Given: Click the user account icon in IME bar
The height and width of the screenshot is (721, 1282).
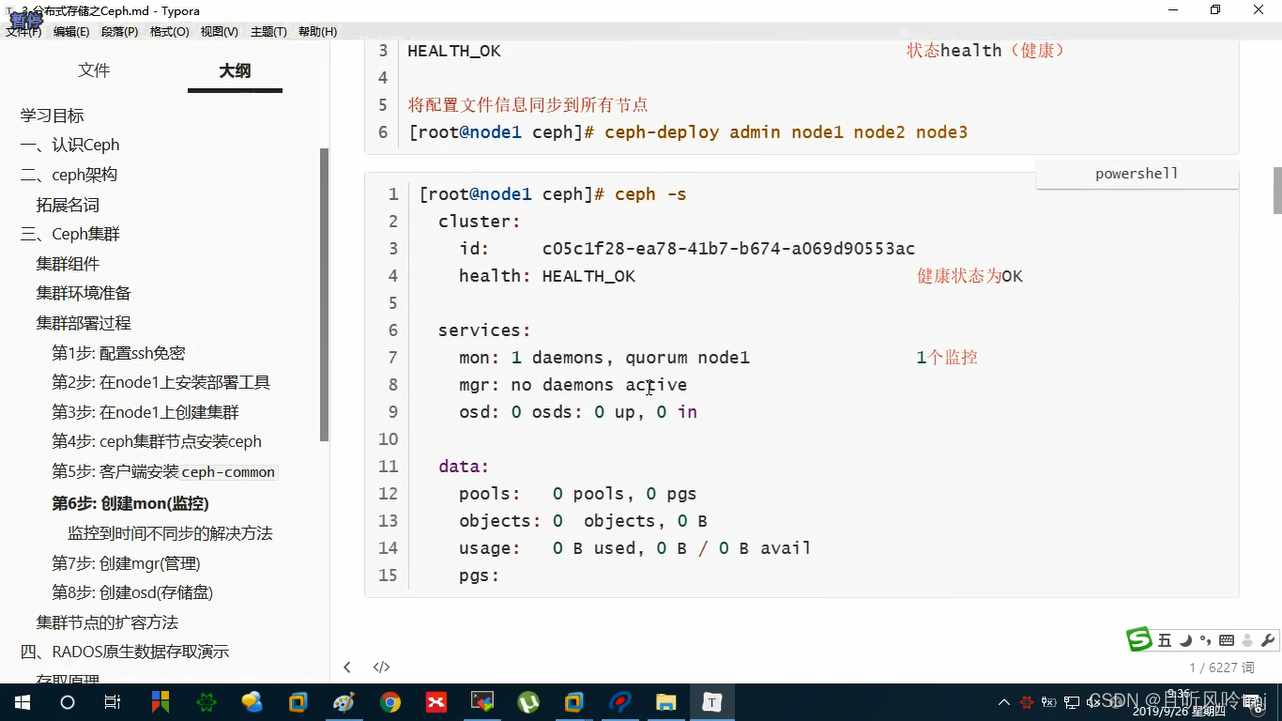Looking at the screenshot, I should point(1248,641).
